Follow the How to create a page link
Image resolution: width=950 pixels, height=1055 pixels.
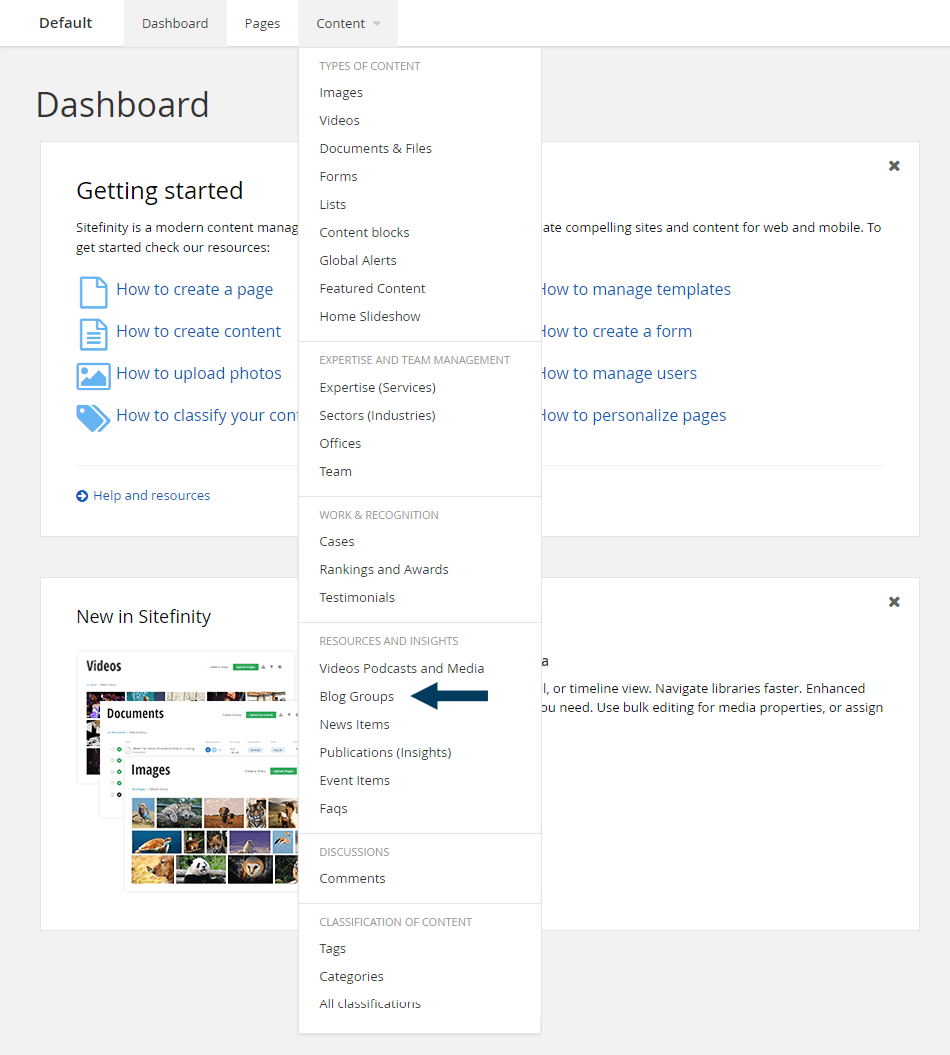pyautogui.click(x=194, y=289)
